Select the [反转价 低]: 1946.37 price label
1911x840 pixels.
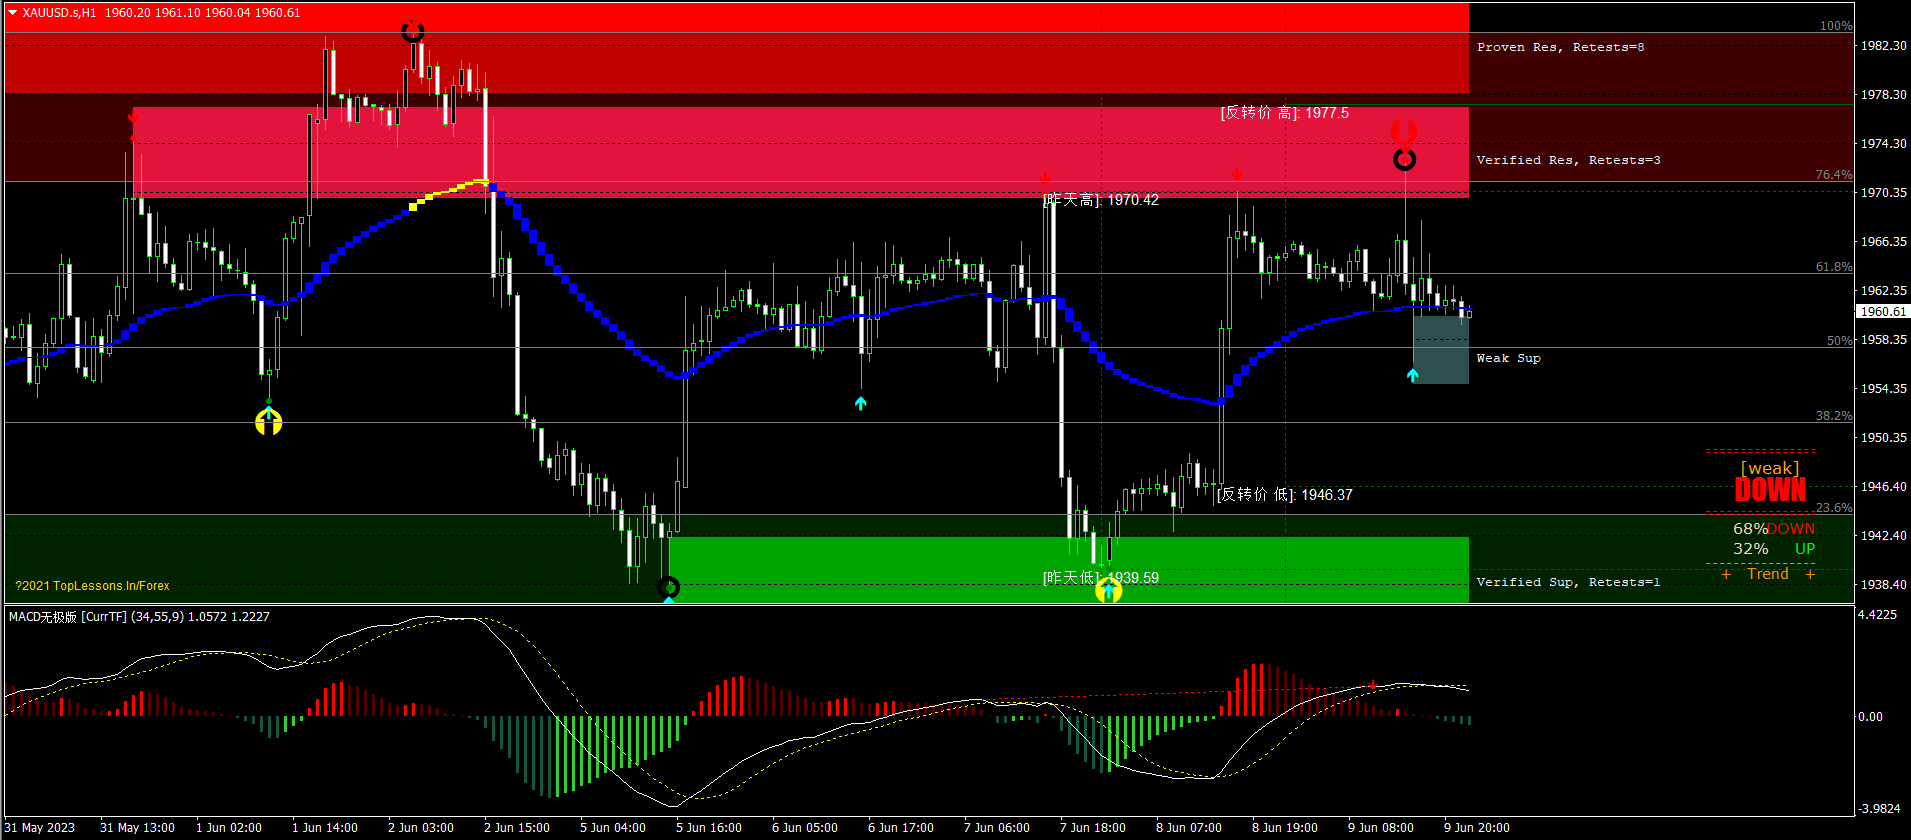[x=1284, y=495]
